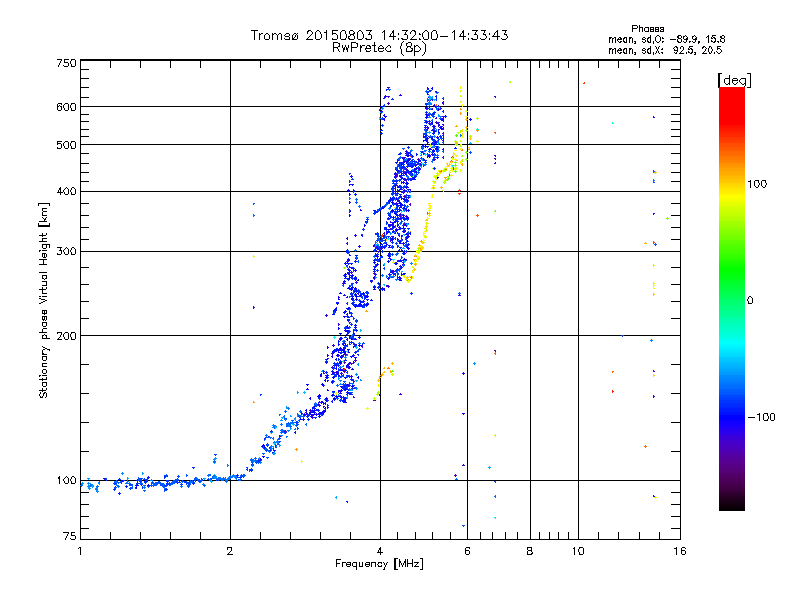Click x-axis tick label "10"
This screenshot has height=600, width=800.
click(578, 551)
